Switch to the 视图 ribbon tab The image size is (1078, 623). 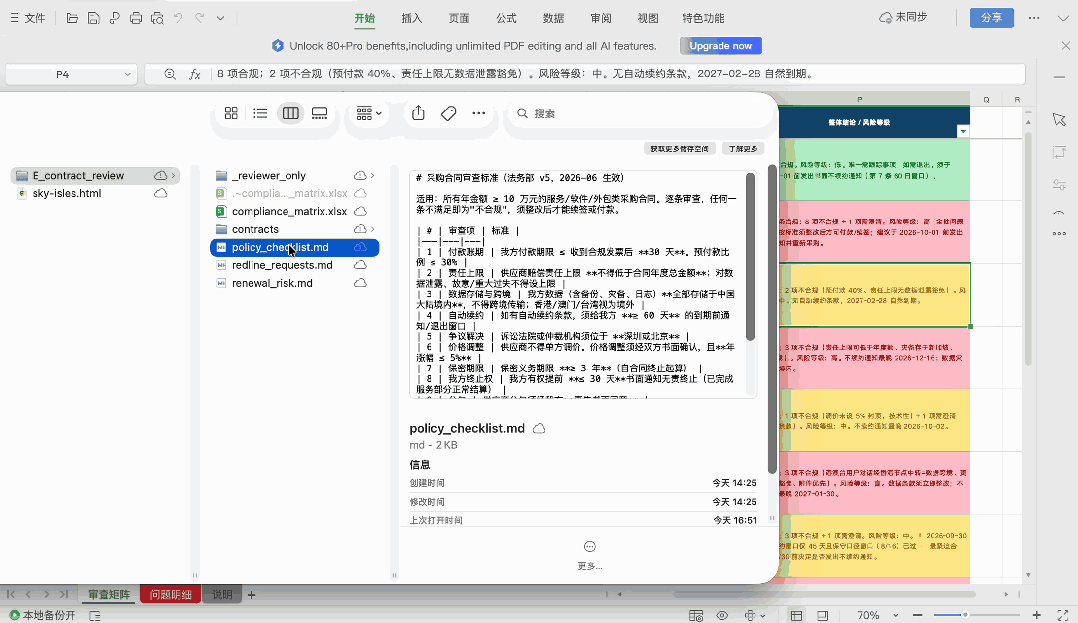(648, 19)
